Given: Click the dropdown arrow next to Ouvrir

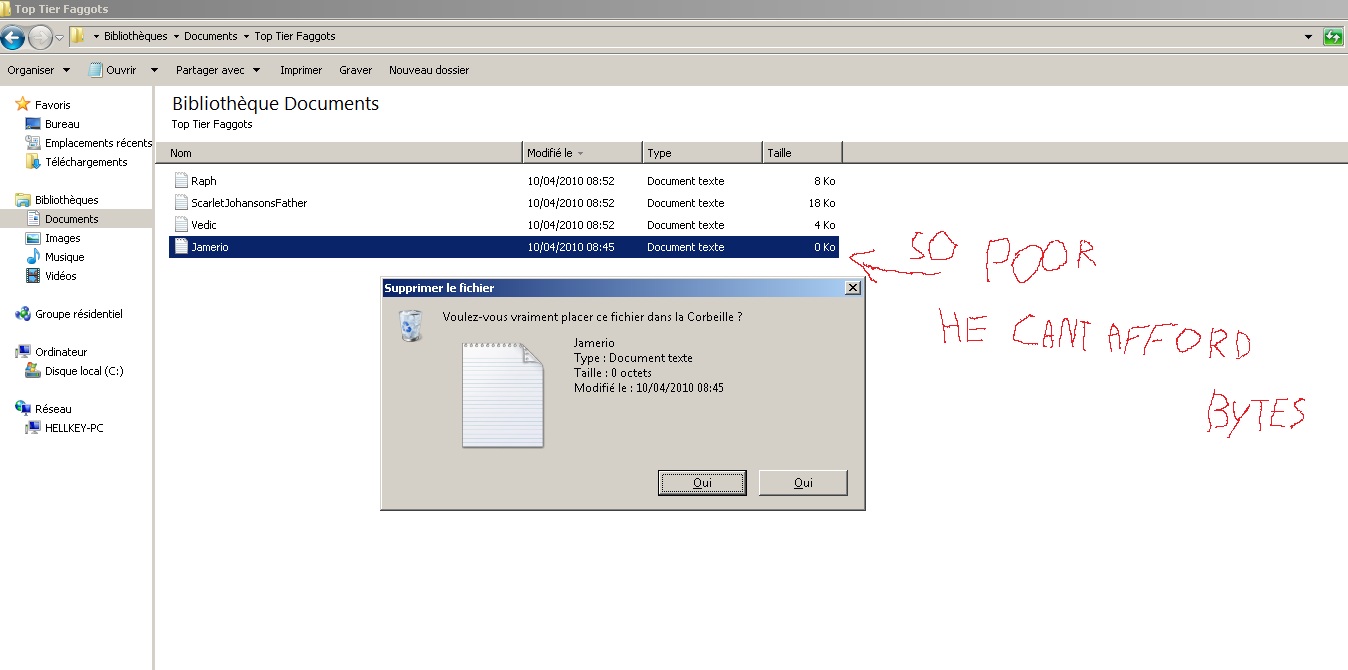Looking at the screenshot, I should (154, 70).
